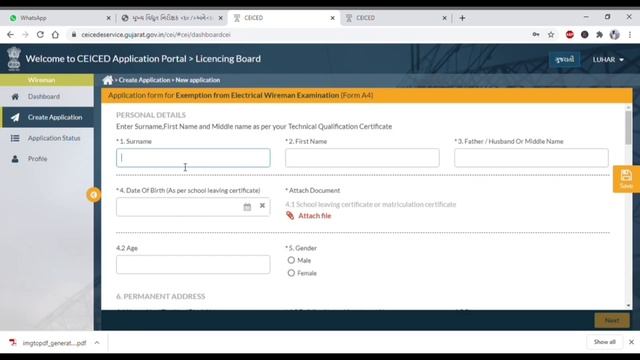Open Dashboard in the sidebar
Viewport: 640px width, 360px height.
tap(47, 97)
